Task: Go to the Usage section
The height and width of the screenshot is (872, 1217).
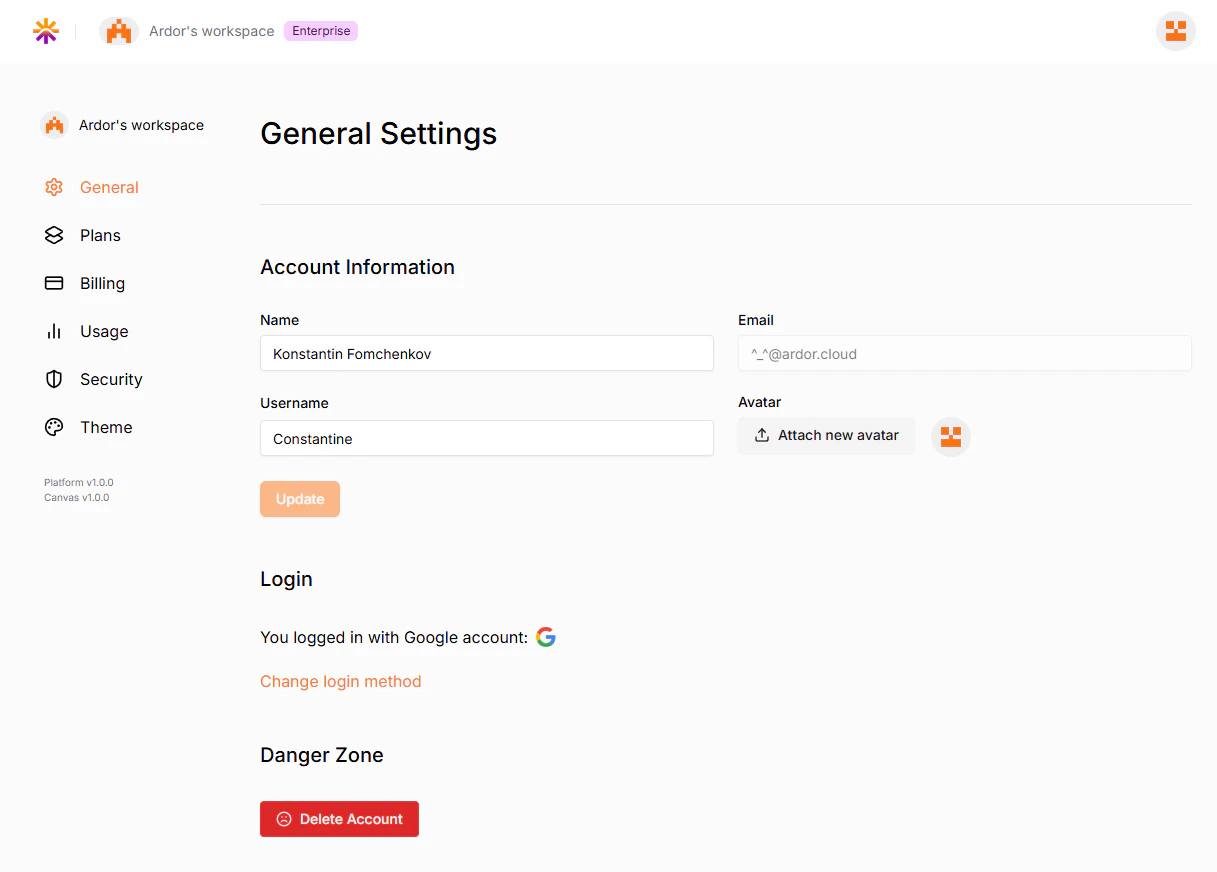Action: coord(104,331)
